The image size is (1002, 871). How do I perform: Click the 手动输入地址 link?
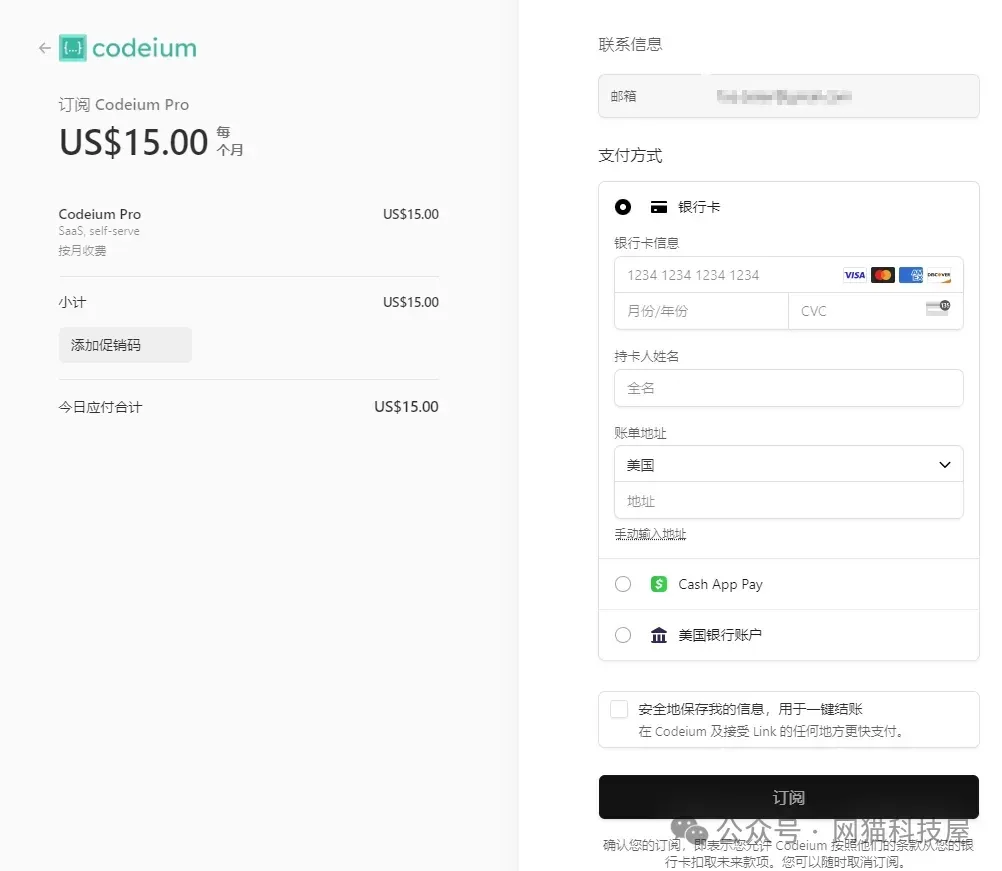(650, 534)
